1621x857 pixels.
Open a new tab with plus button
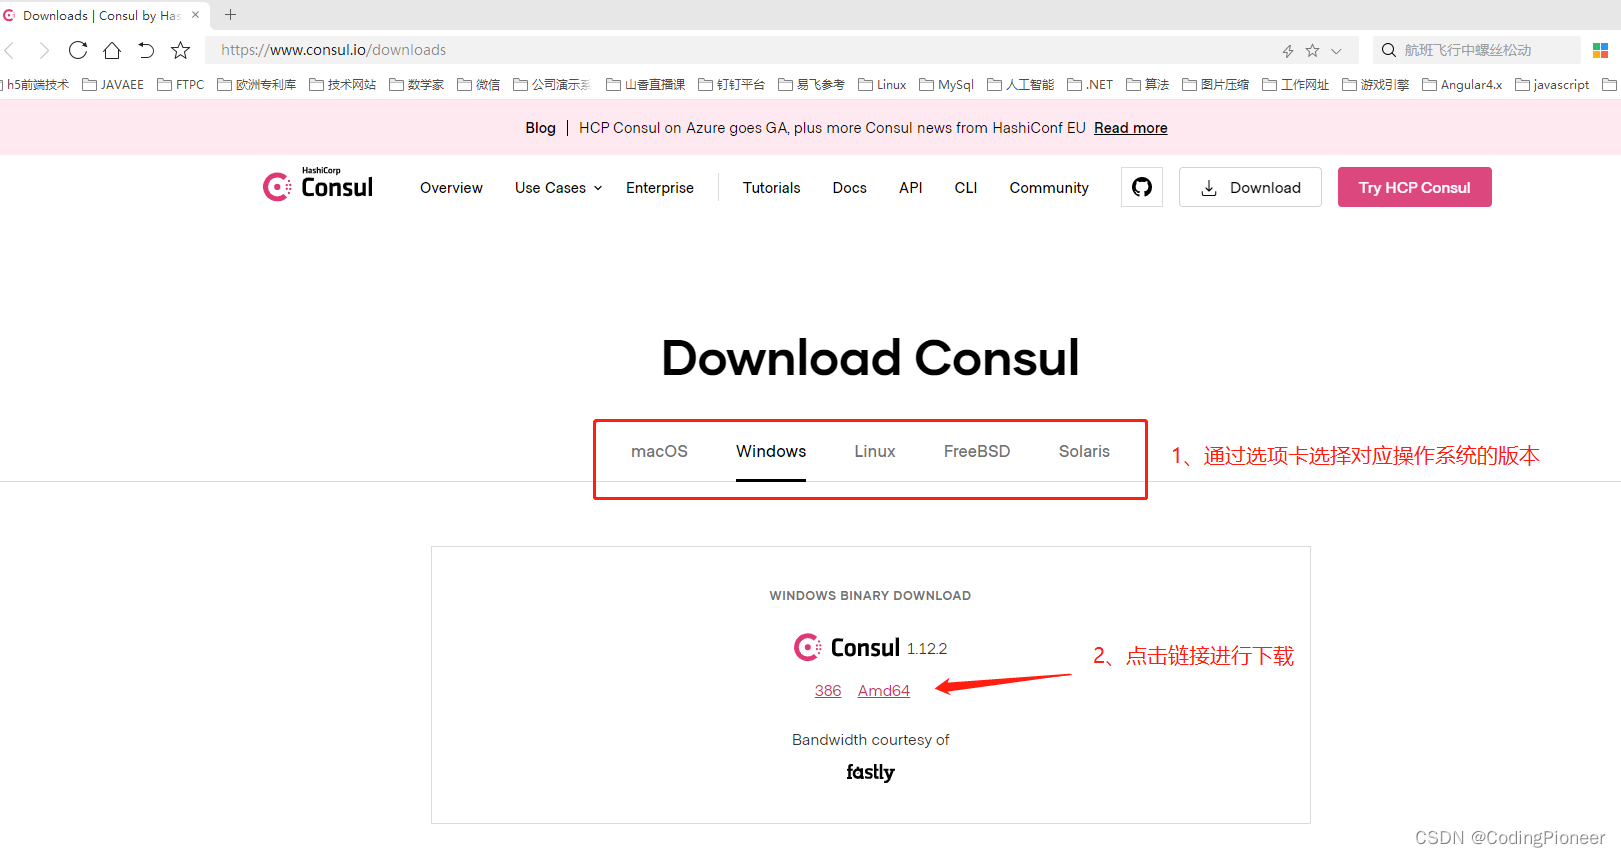click(x=230, y=15)
